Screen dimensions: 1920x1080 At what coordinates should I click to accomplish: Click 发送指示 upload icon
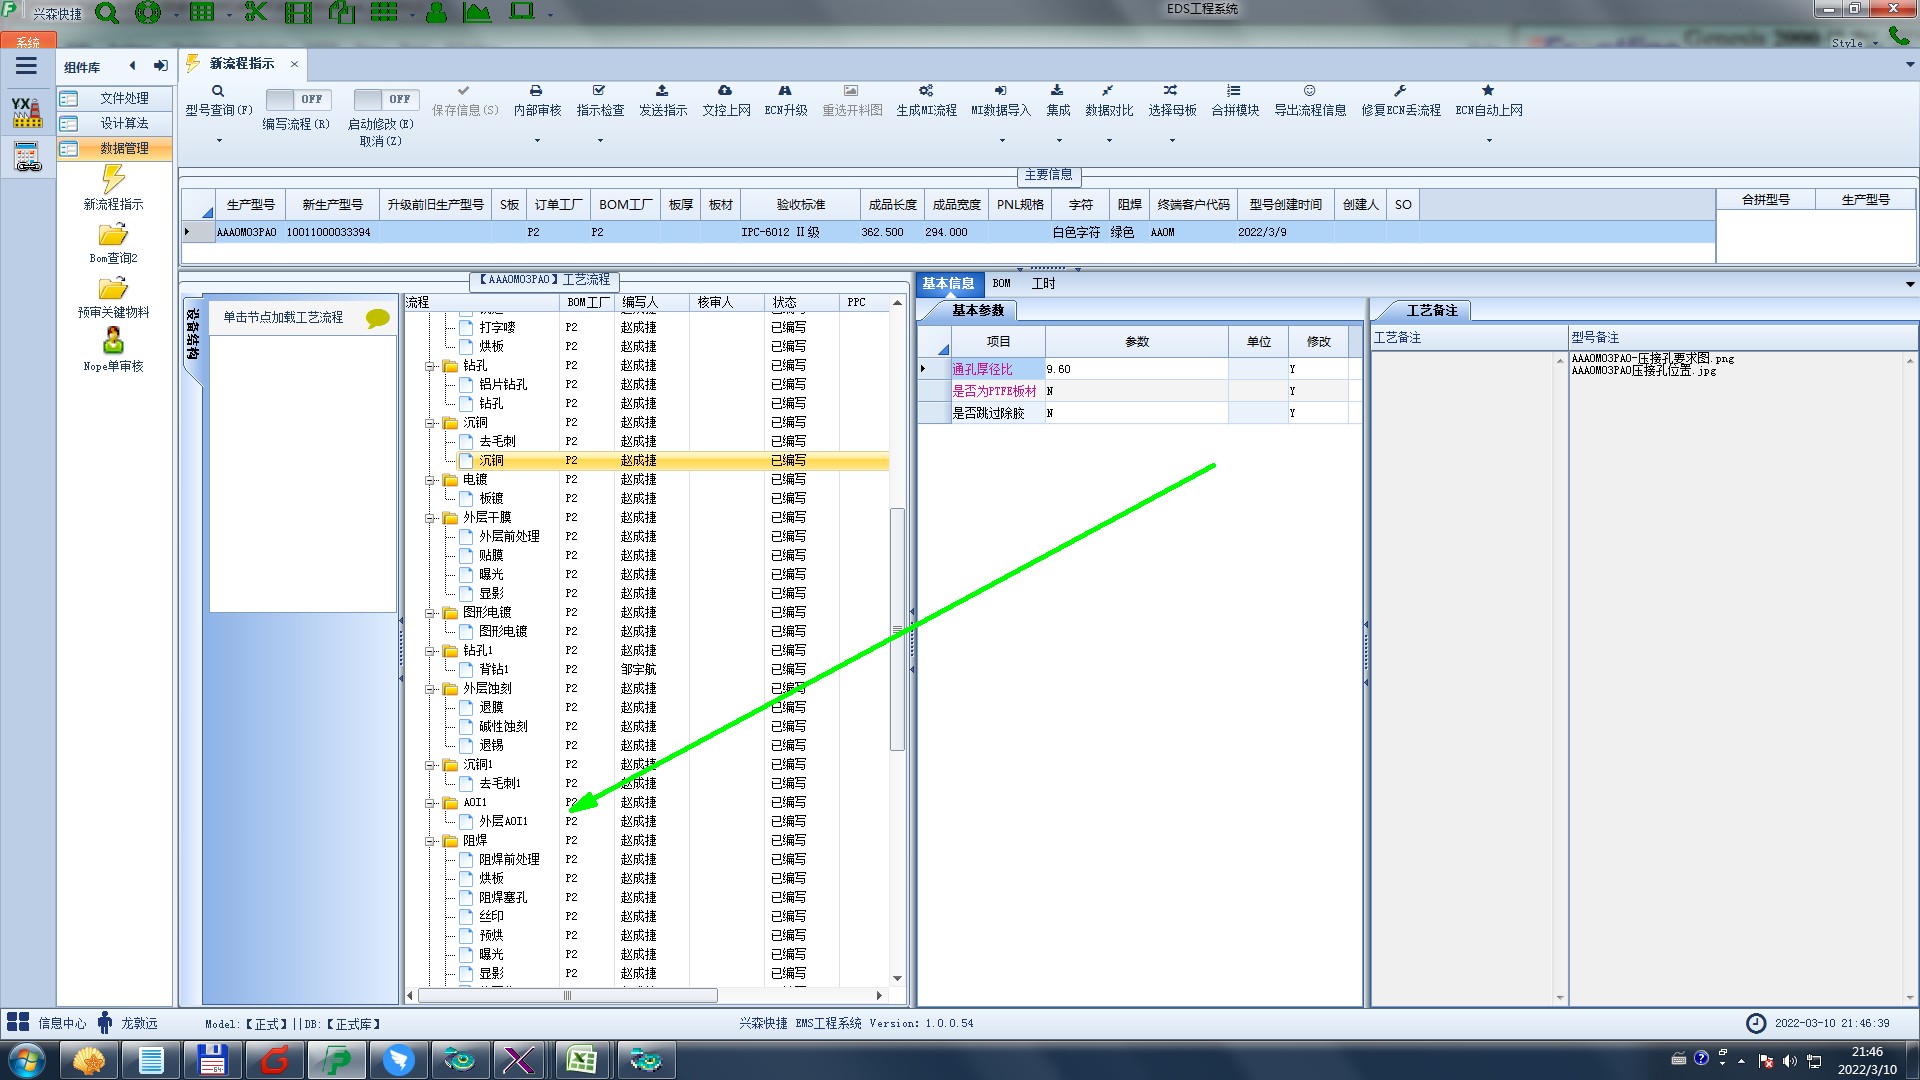[x=662, y=91]
